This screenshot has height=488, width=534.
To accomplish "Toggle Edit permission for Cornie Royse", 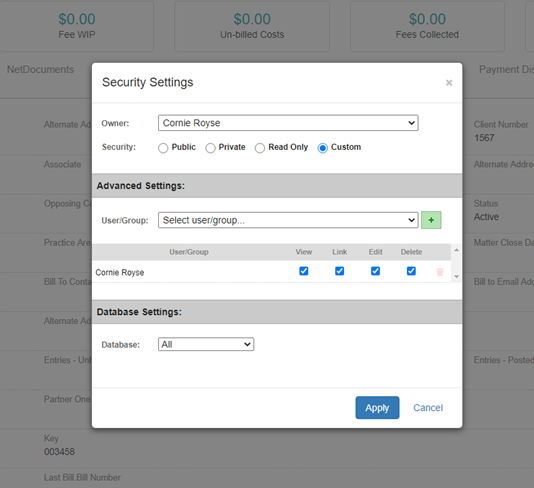I will point(375,271).
